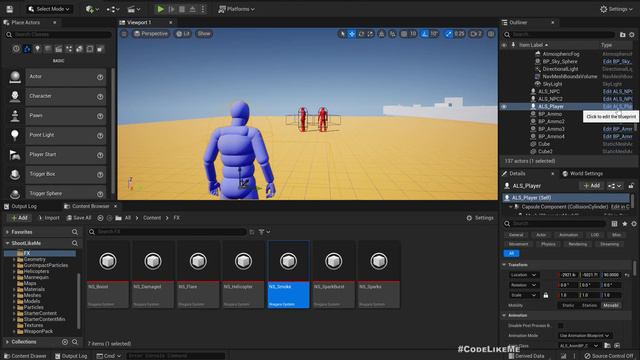Viewport: 640px width, 360px height.
Task: Switch to the Outliner tab
Action: [518, 22]
